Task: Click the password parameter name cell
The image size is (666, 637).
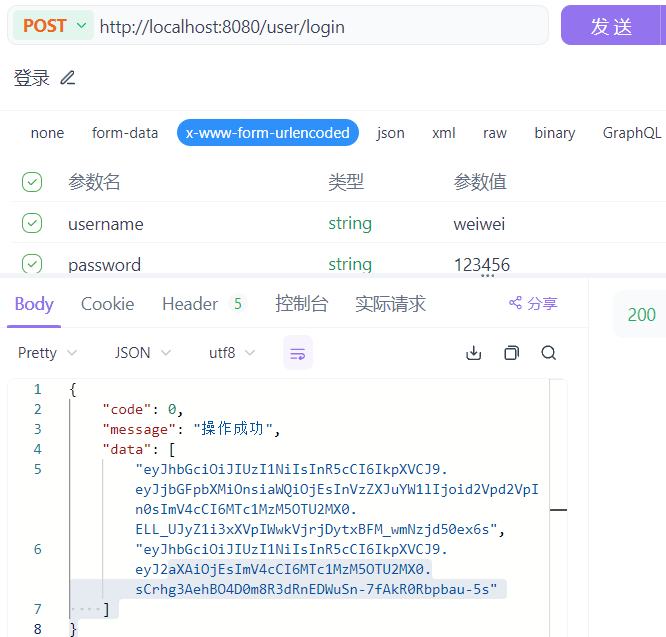Action: [104, 265]
